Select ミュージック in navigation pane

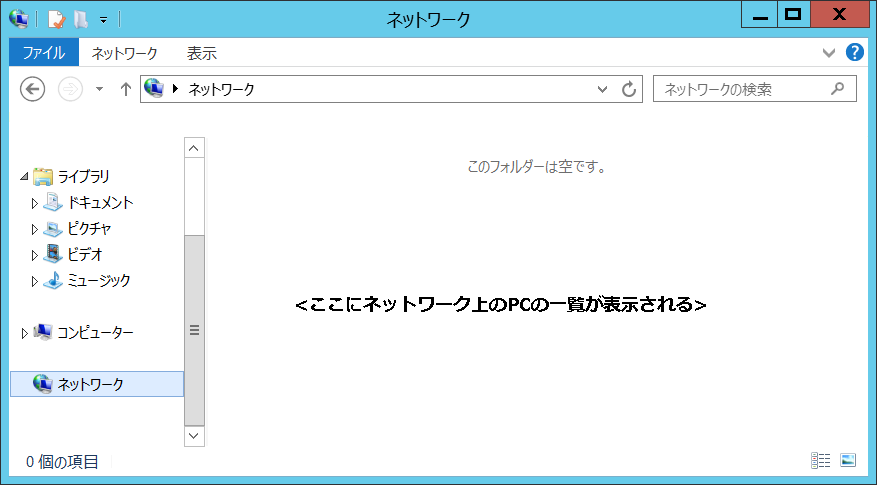click(x=98, y=280)
